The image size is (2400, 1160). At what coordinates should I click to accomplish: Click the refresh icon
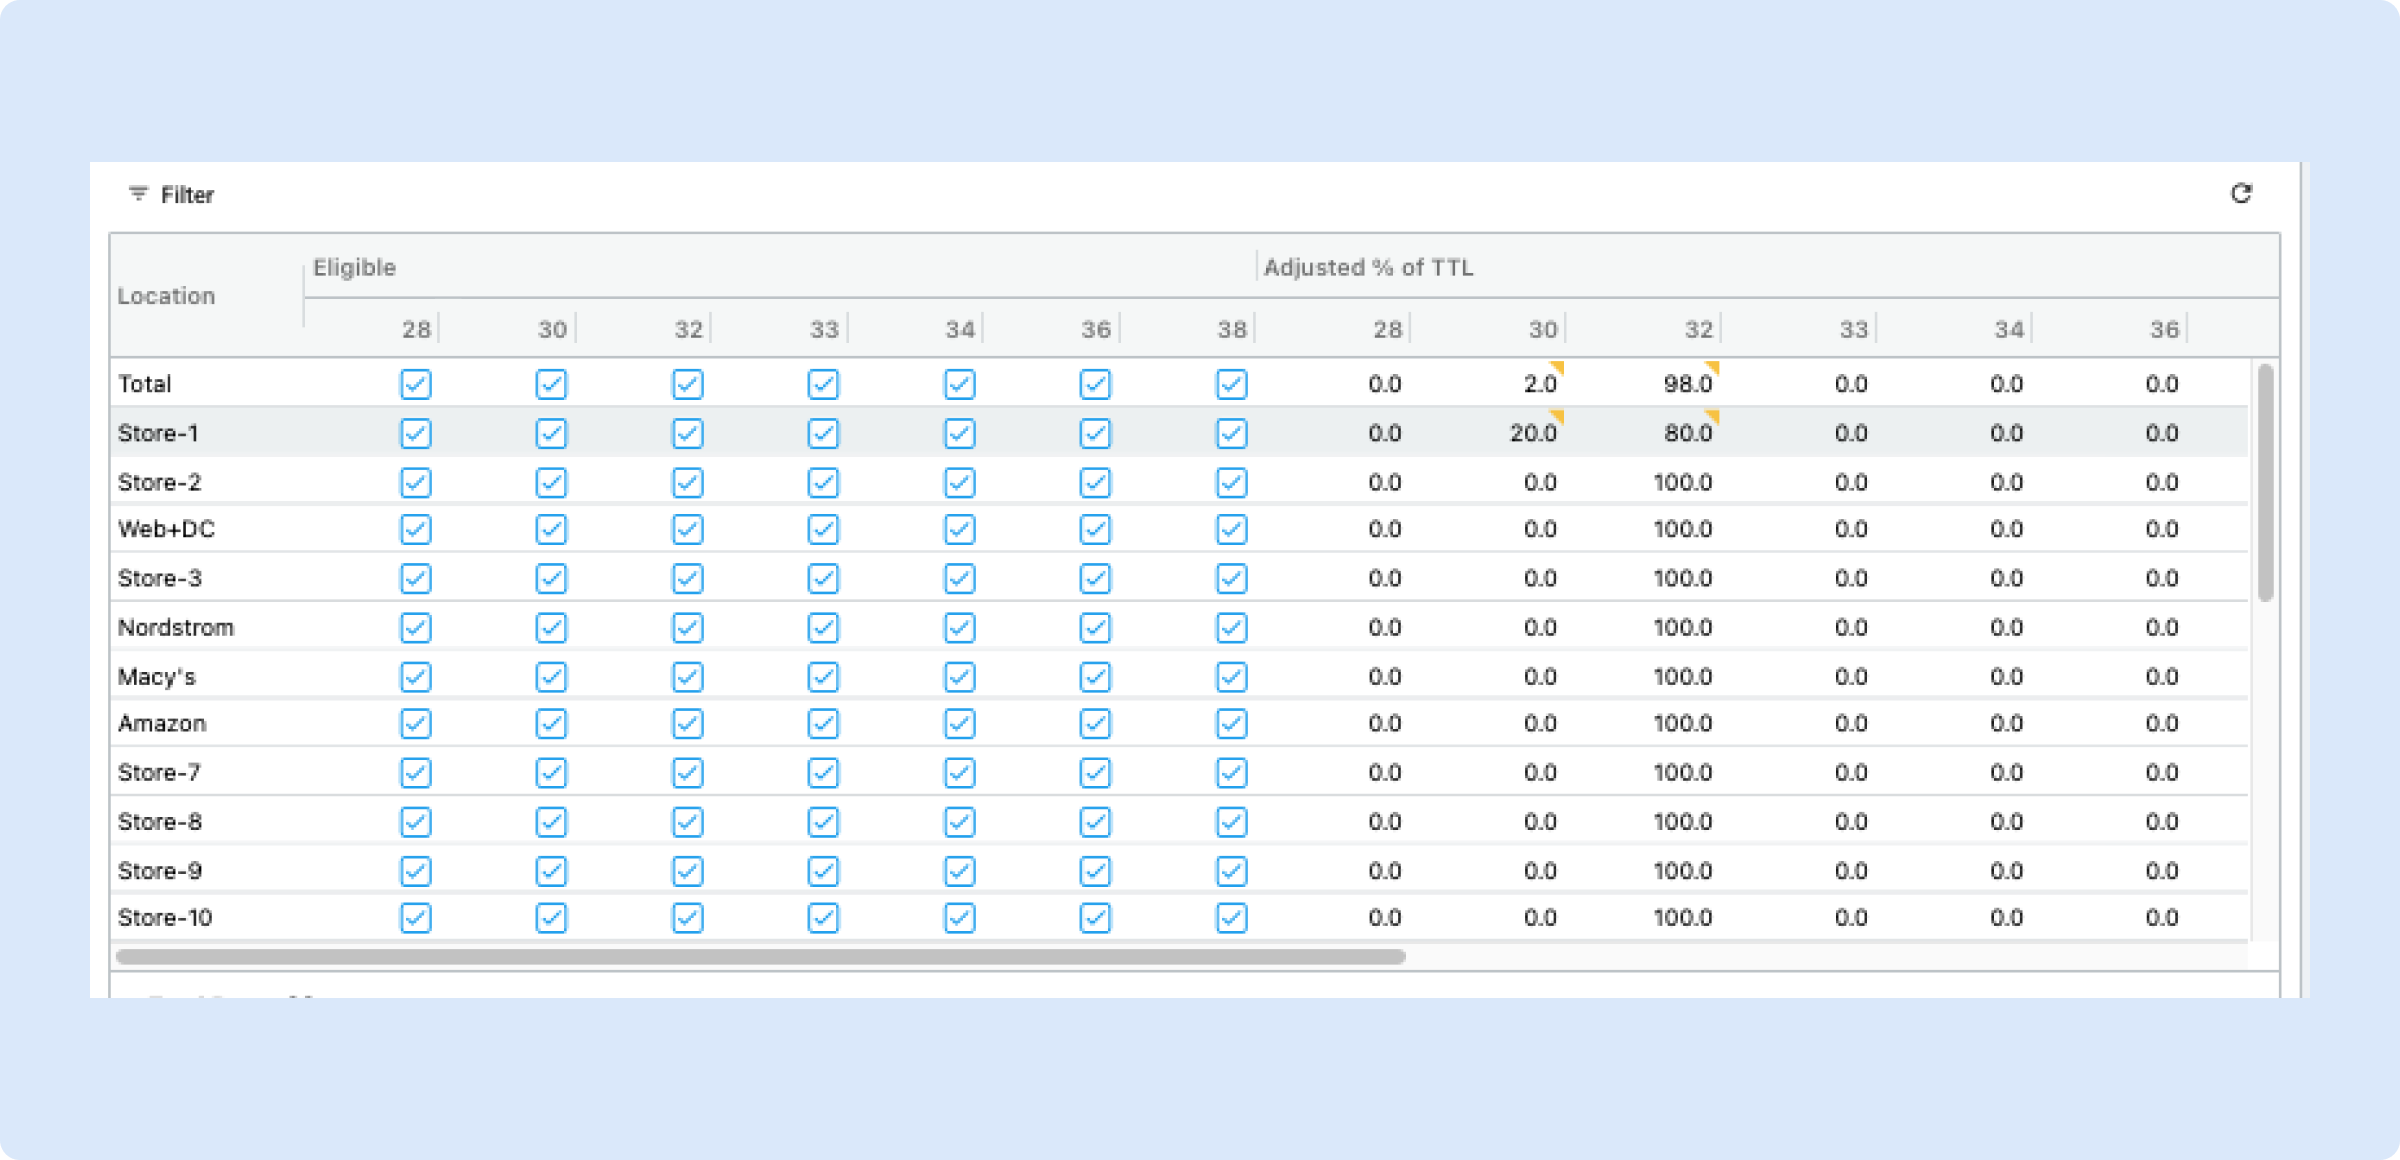pyautogui.click(x=2241, y=193)
